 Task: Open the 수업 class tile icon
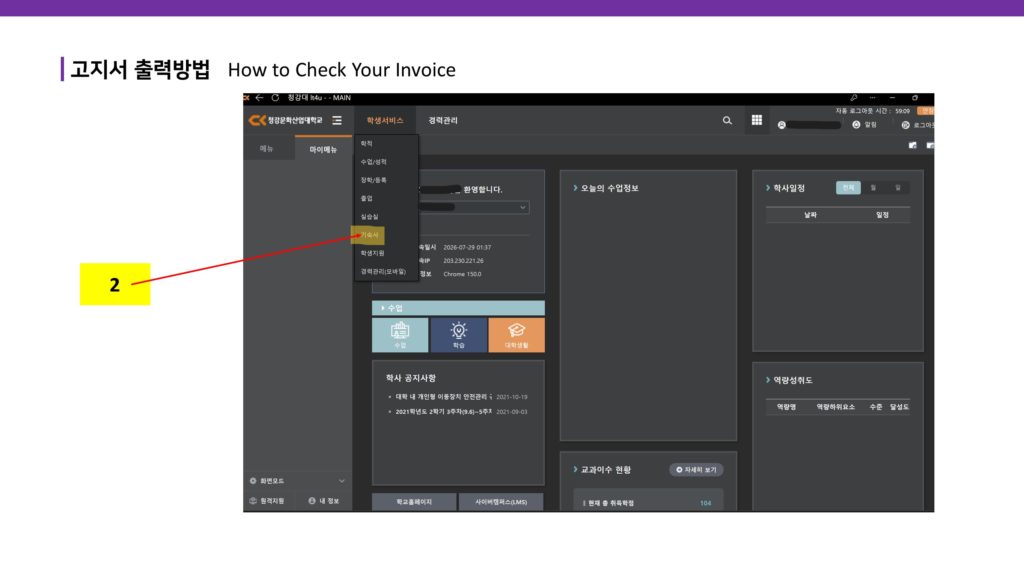[x=400, y=335]
